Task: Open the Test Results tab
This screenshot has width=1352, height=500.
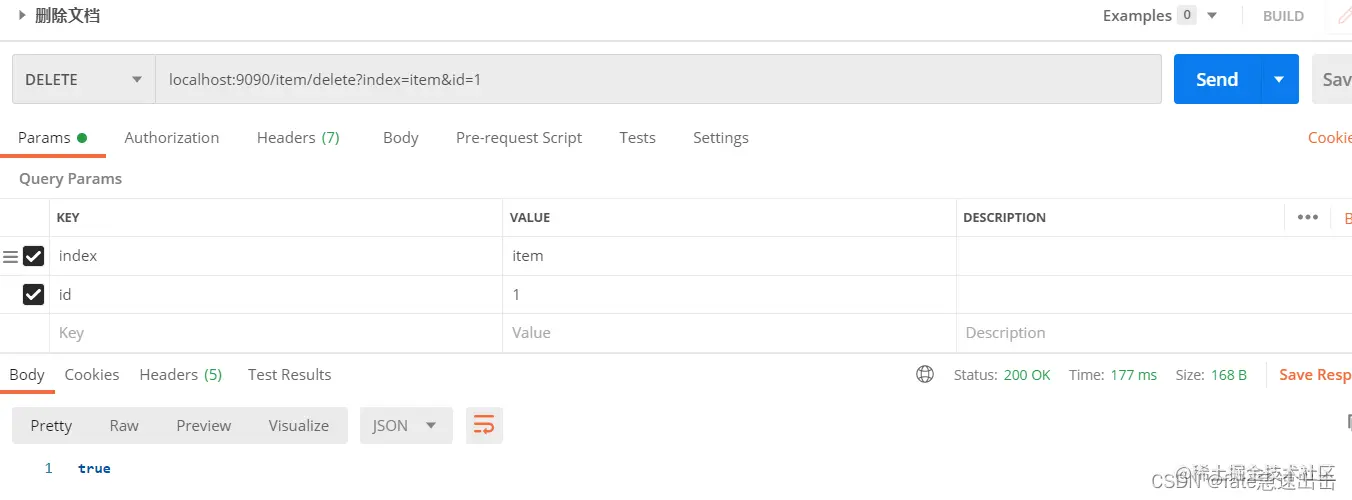Action: 289,374
